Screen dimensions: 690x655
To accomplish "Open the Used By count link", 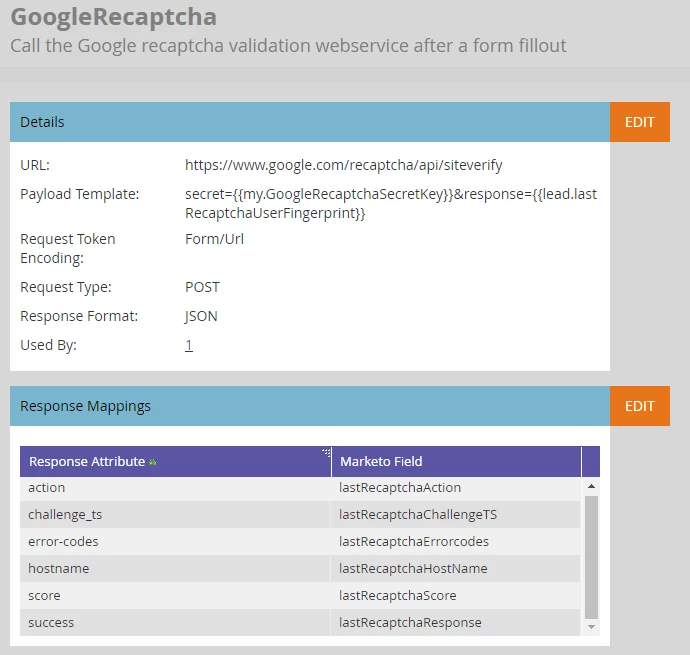I will pyautogui.click(x=189, y=345).
